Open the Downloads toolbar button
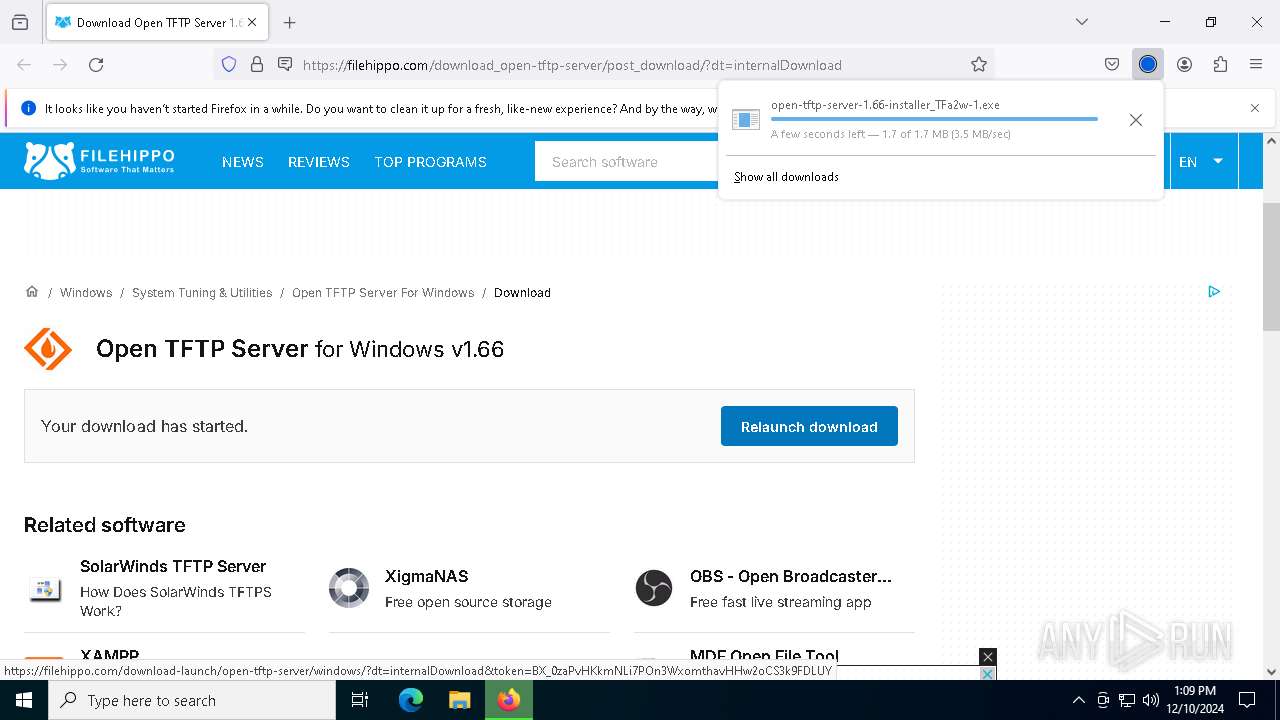1280x720 pixels. tap(1148, 65)
